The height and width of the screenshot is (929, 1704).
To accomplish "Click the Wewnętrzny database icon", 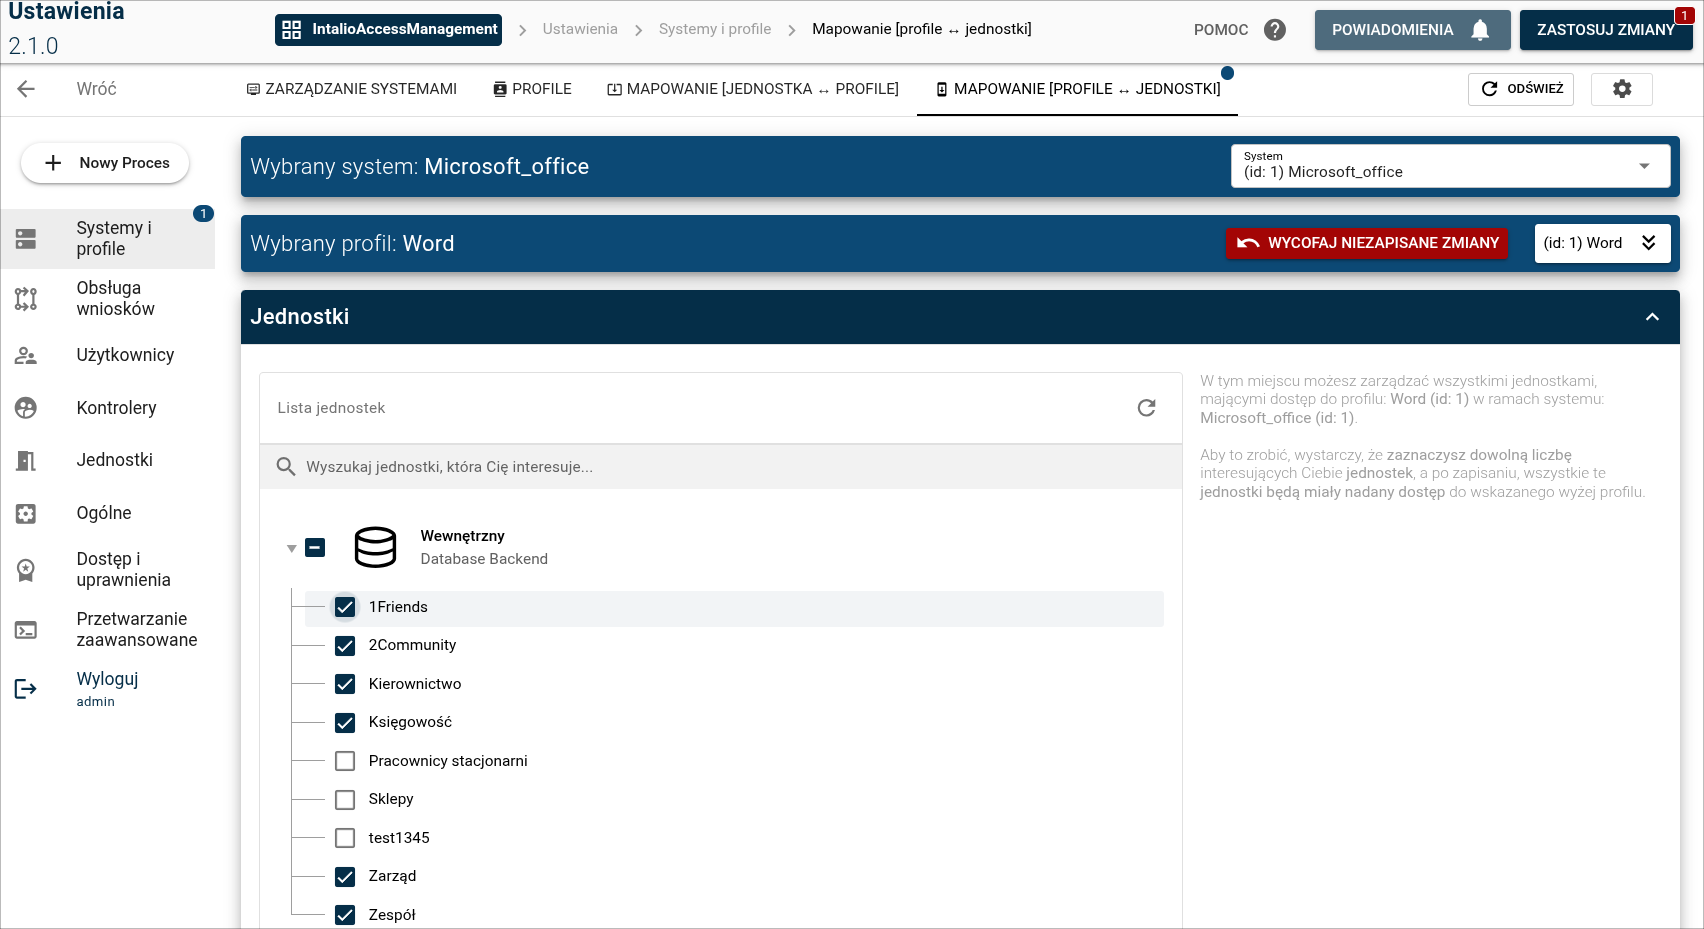I will coord(376,547).
